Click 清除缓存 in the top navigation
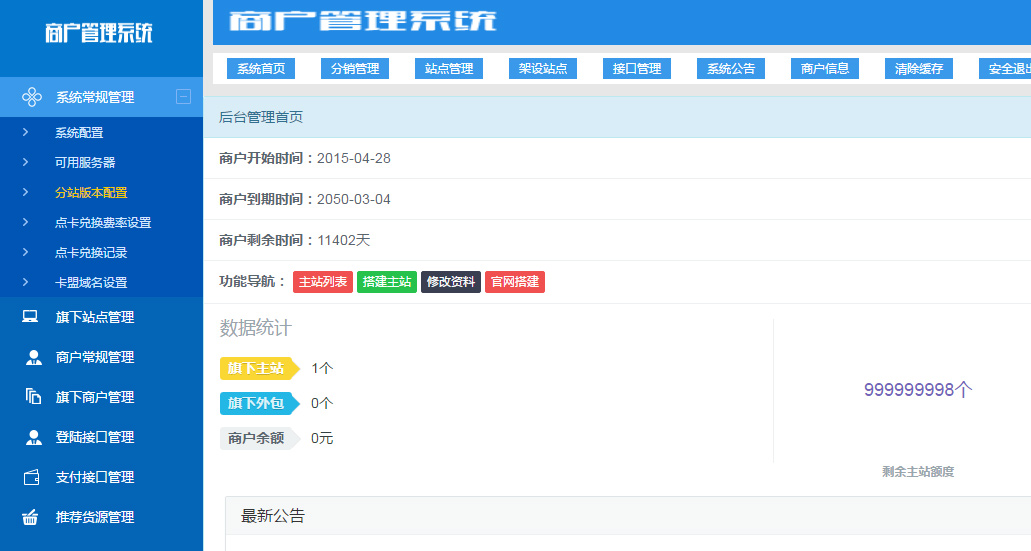 click(919, 69)
